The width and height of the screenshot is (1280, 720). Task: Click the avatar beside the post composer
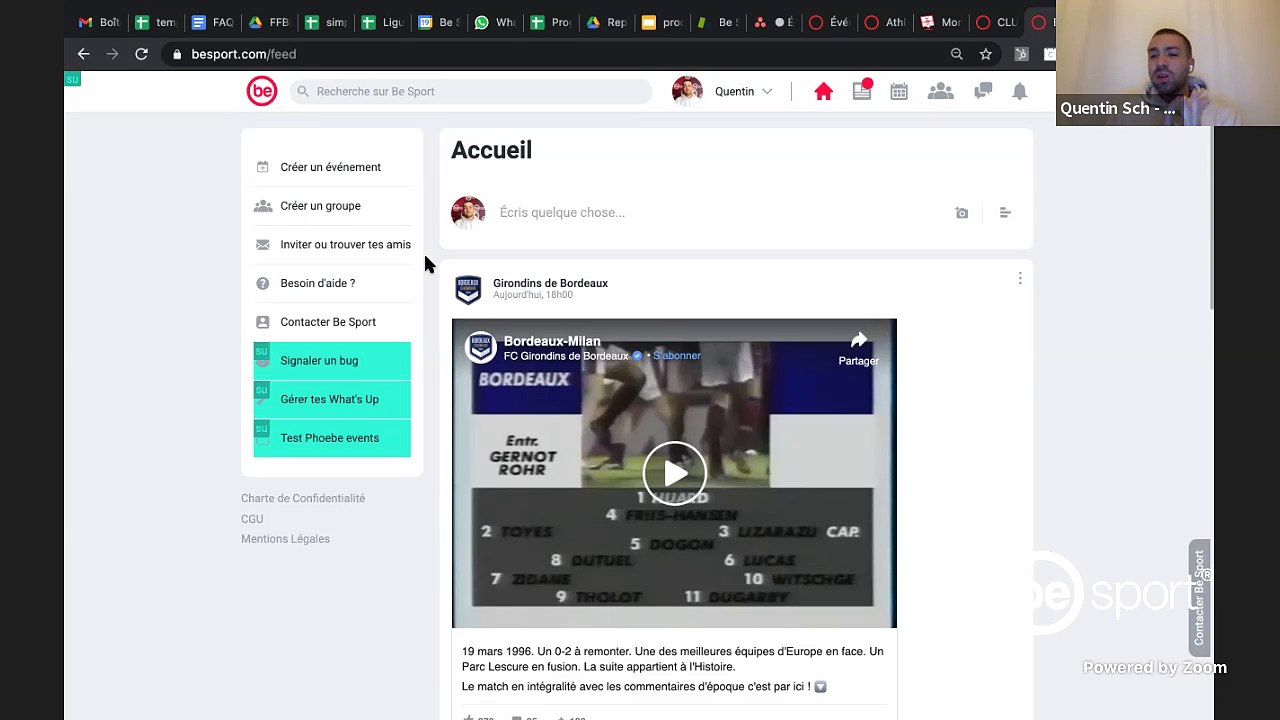pyautogui.click(x=468, y=213)
